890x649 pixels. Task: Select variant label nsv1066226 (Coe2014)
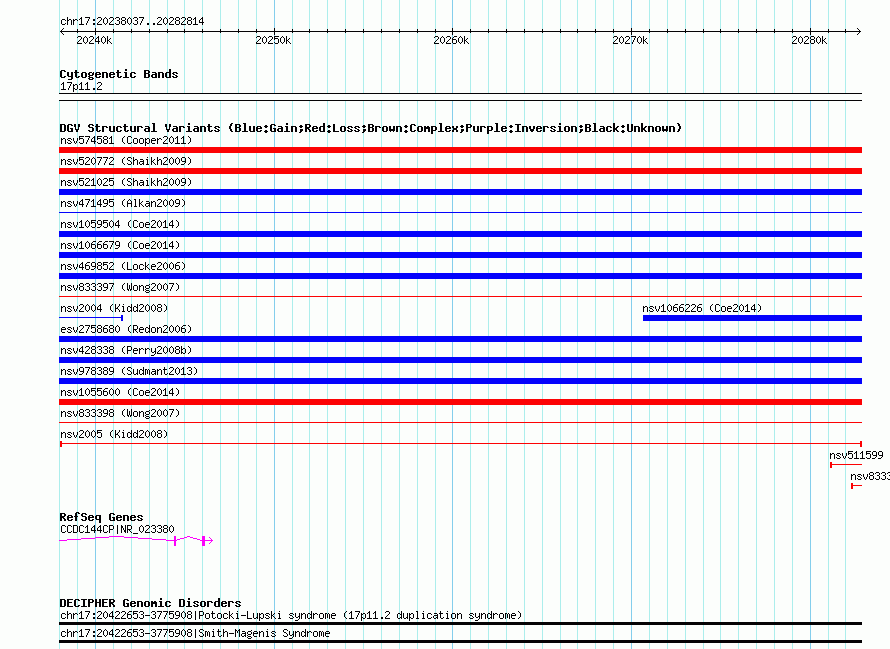[x=702, y=308]
